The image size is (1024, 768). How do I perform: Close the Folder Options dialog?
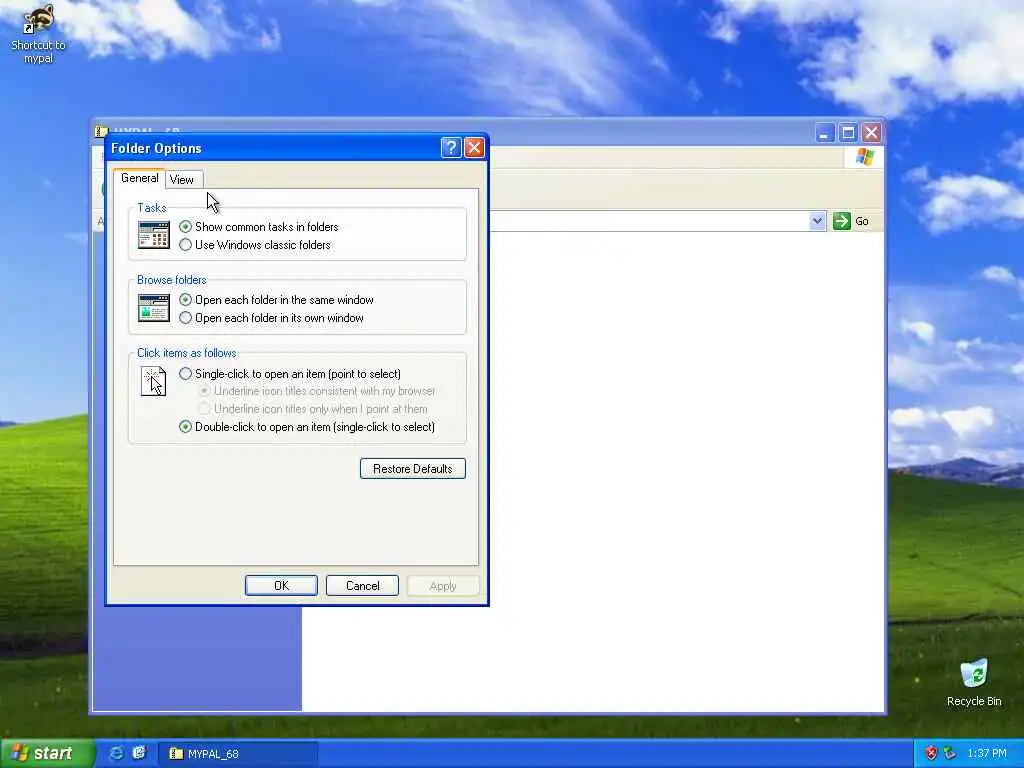tap(474, 148)
